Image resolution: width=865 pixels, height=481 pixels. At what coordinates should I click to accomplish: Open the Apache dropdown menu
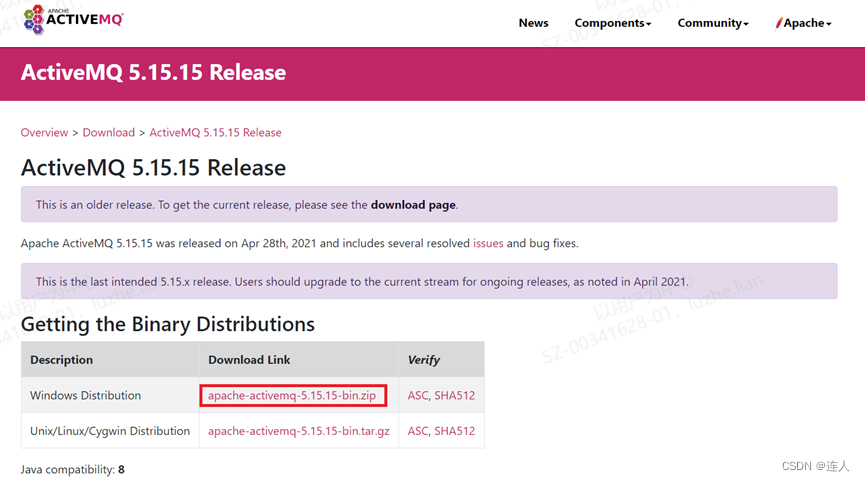coord(803,23)
